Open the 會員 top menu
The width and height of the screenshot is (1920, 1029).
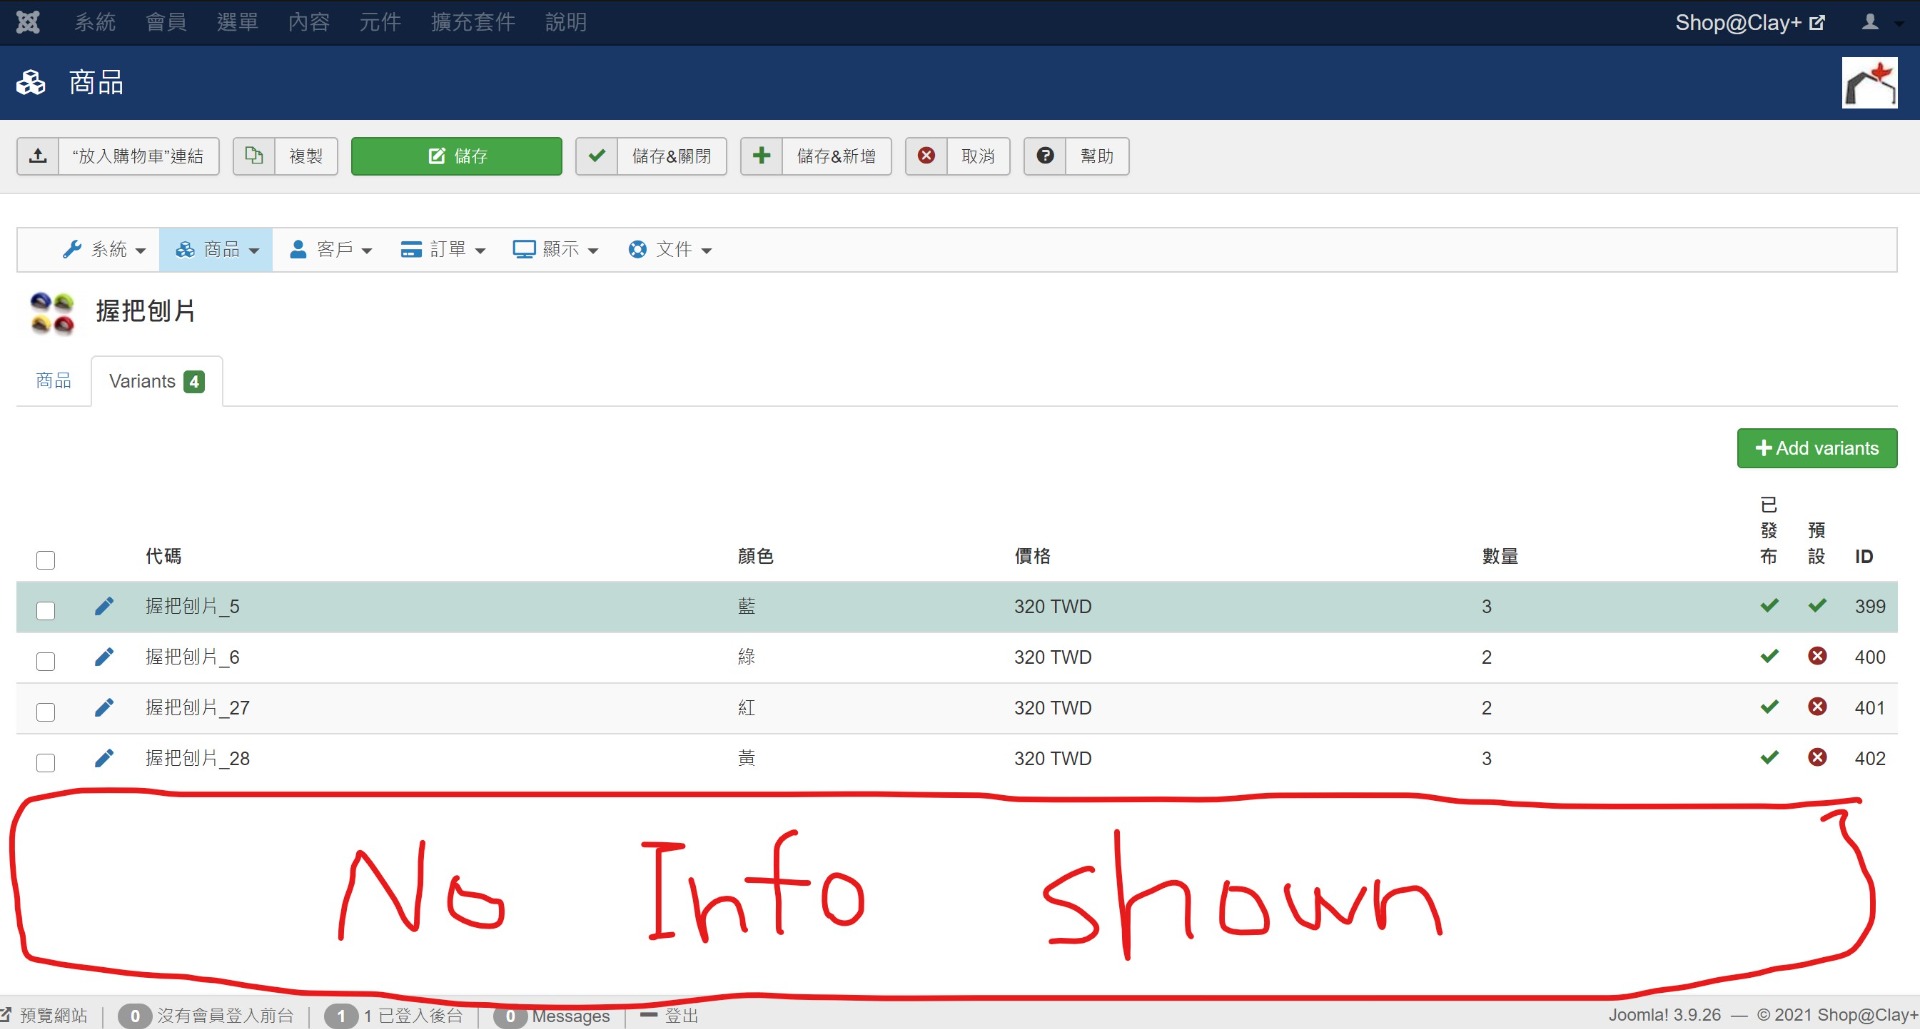[x=166, y=22]
